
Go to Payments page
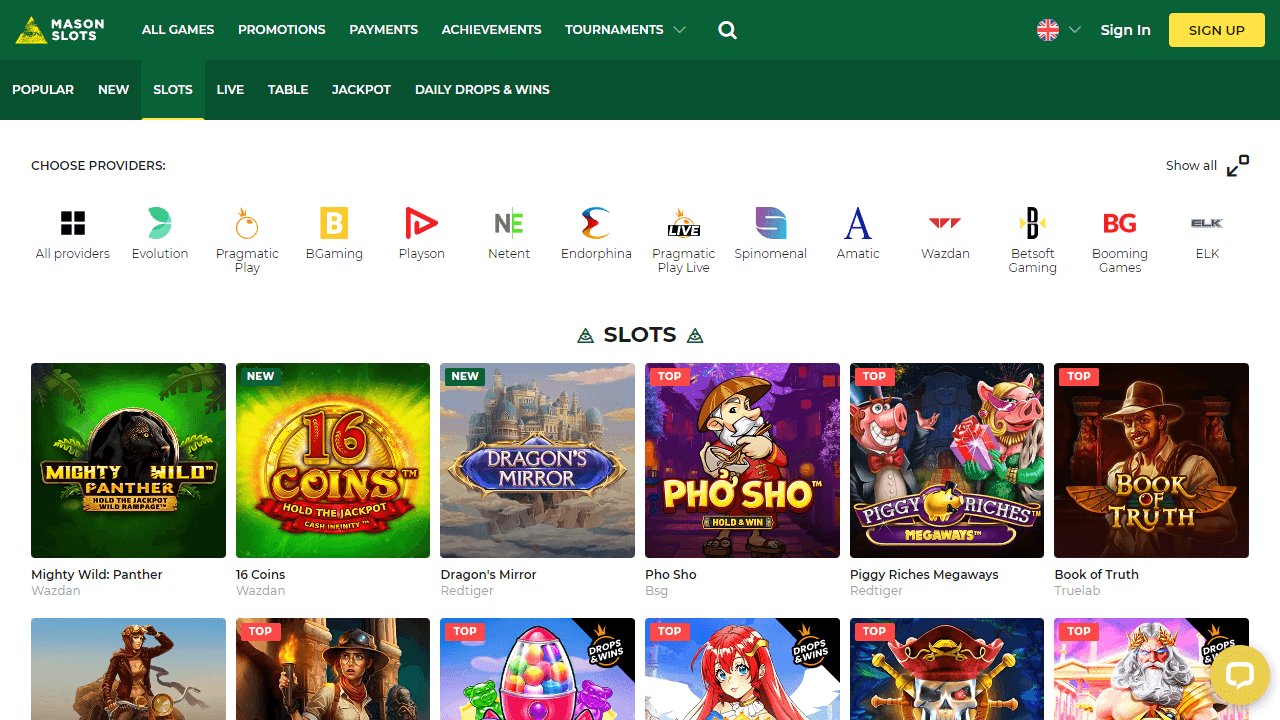pyautogui.click(x=384, y=30)
